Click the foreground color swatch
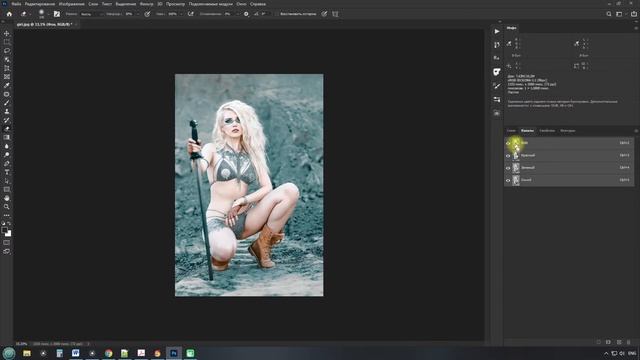Viewport: 640px width, 360px height. [4, 230]
